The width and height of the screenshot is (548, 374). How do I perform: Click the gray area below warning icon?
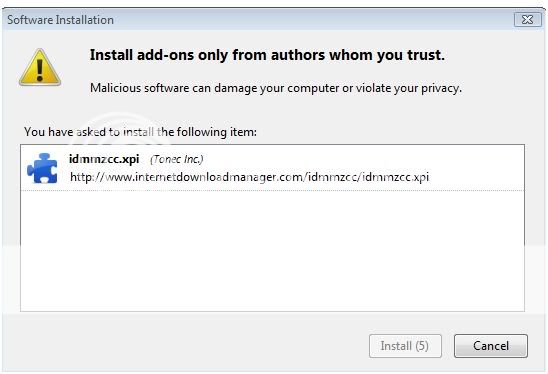point(40,105)
